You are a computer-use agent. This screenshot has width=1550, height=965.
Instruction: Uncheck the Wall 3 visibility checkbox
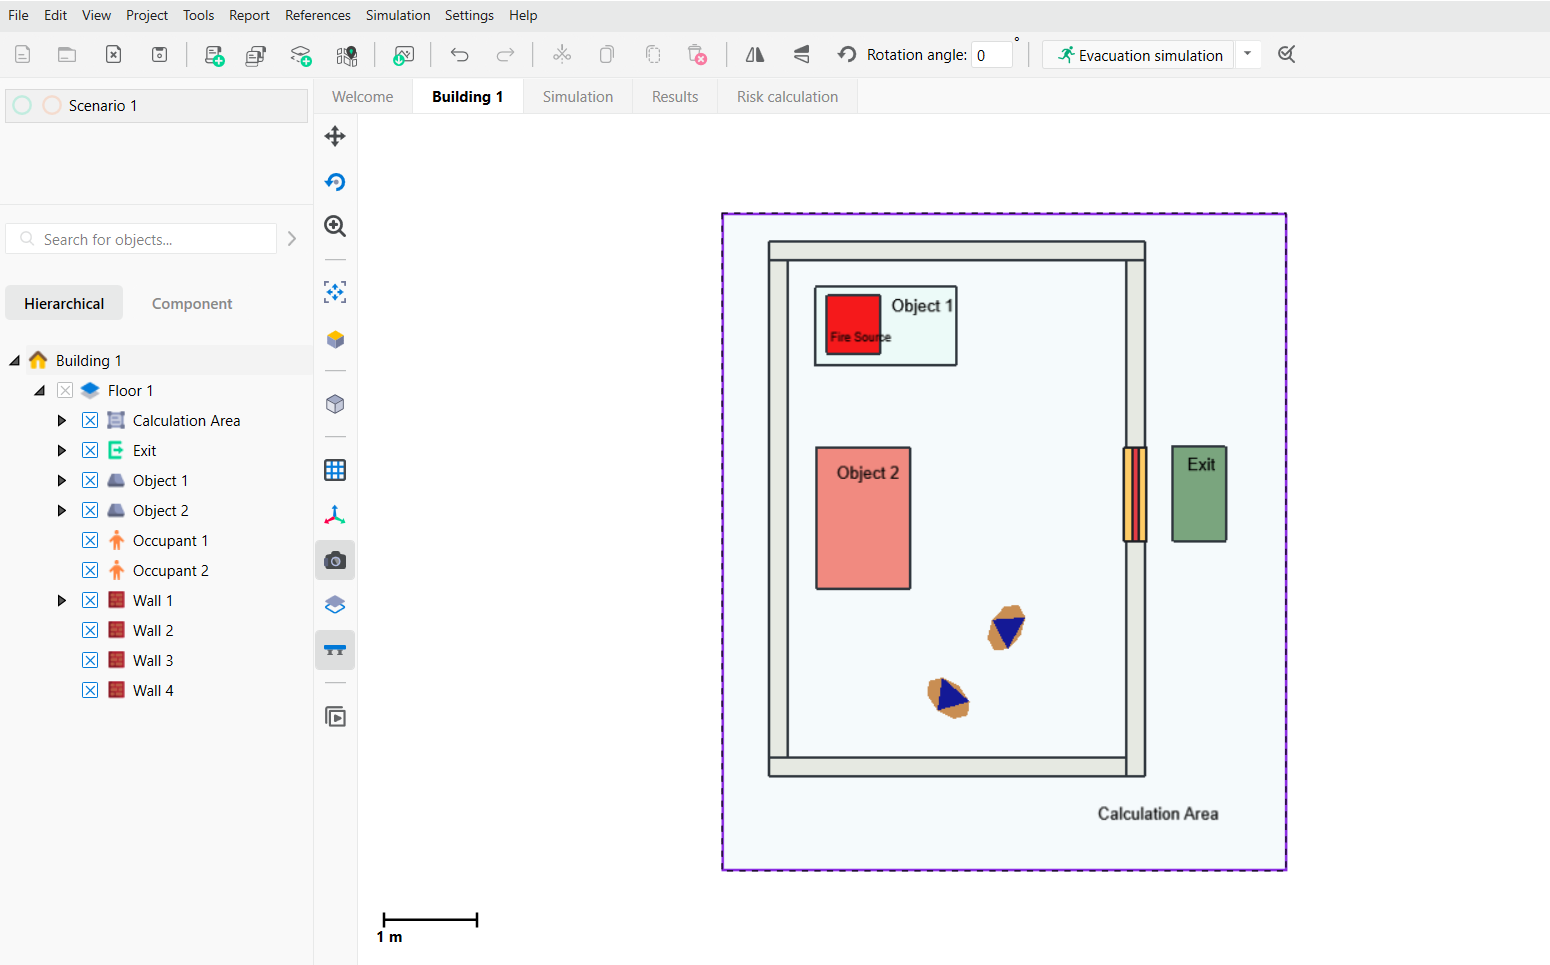(x=90, y=660)
